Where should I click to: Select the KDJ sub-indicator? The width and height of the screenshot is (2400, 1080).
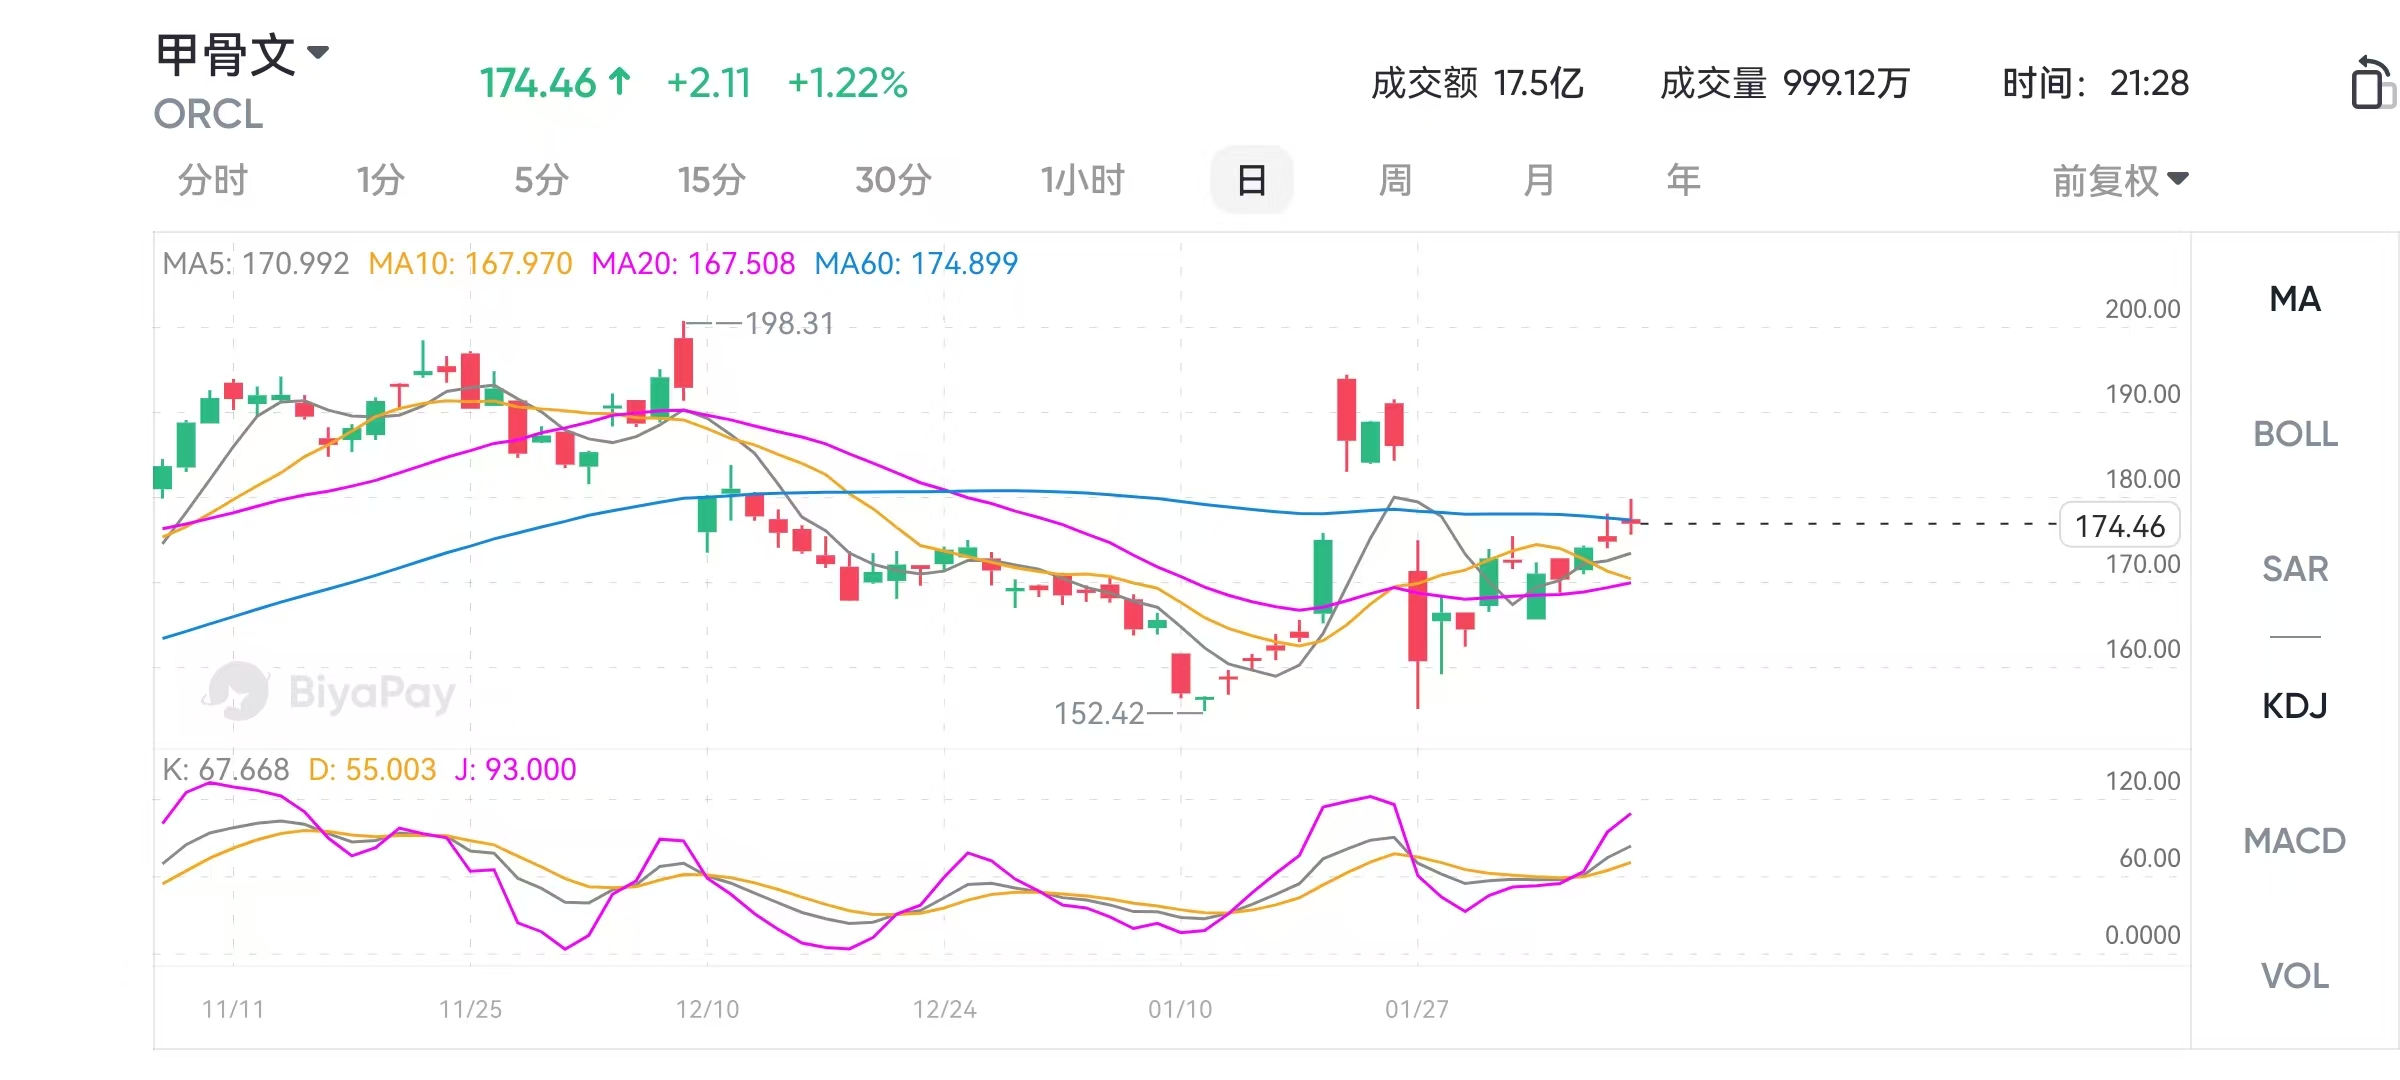click(2295, 706)
